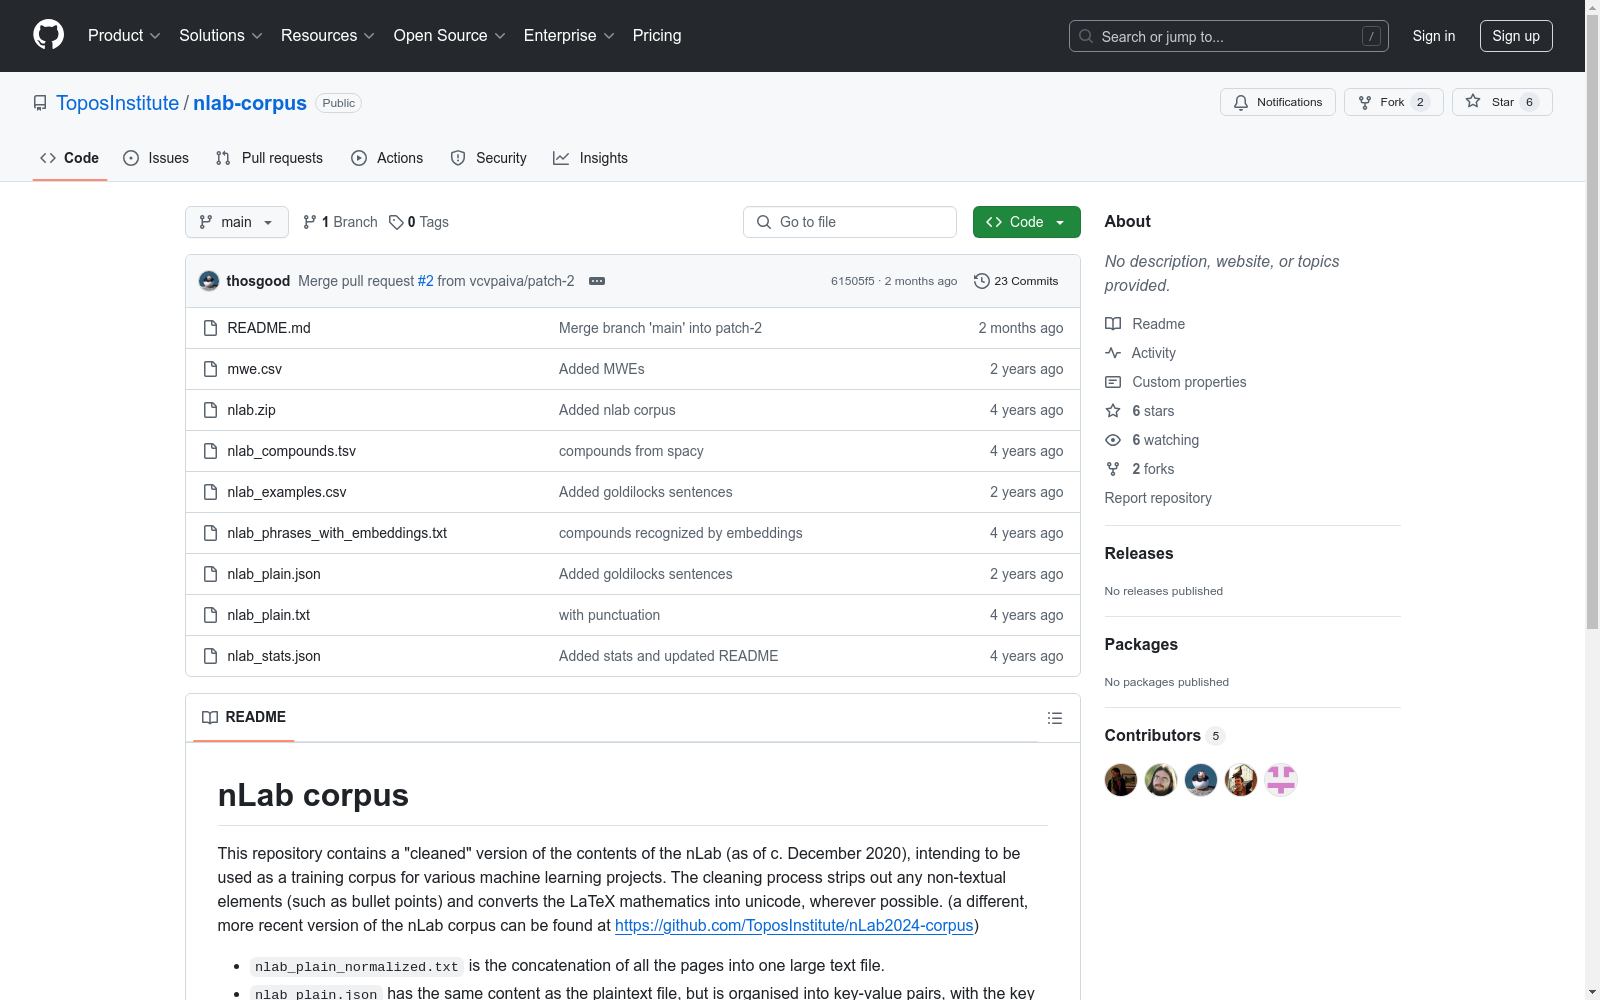
Task: Expand the Enterprise menu
Action: 569,35
